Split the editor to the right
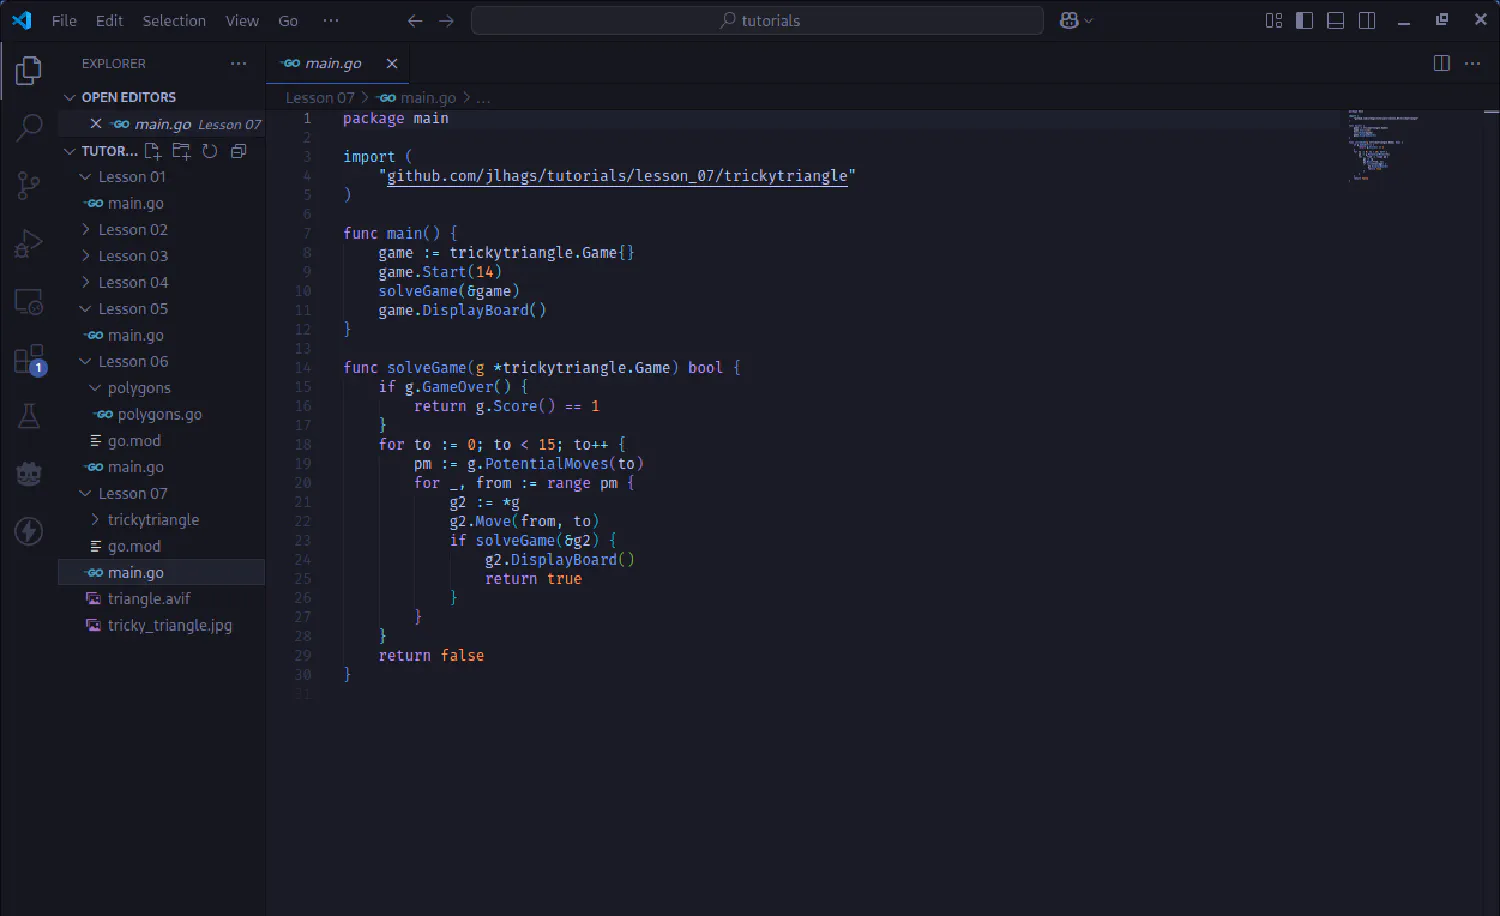 (x=1442, y=63)
